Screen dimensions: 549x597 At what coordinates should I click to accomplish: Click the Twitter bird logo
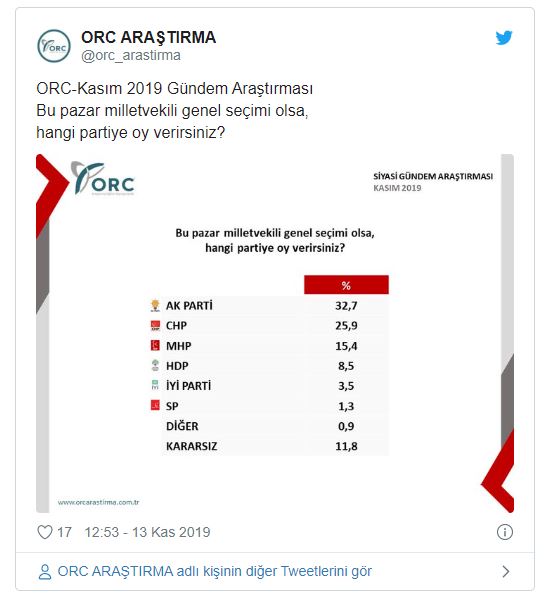(504, 38)
